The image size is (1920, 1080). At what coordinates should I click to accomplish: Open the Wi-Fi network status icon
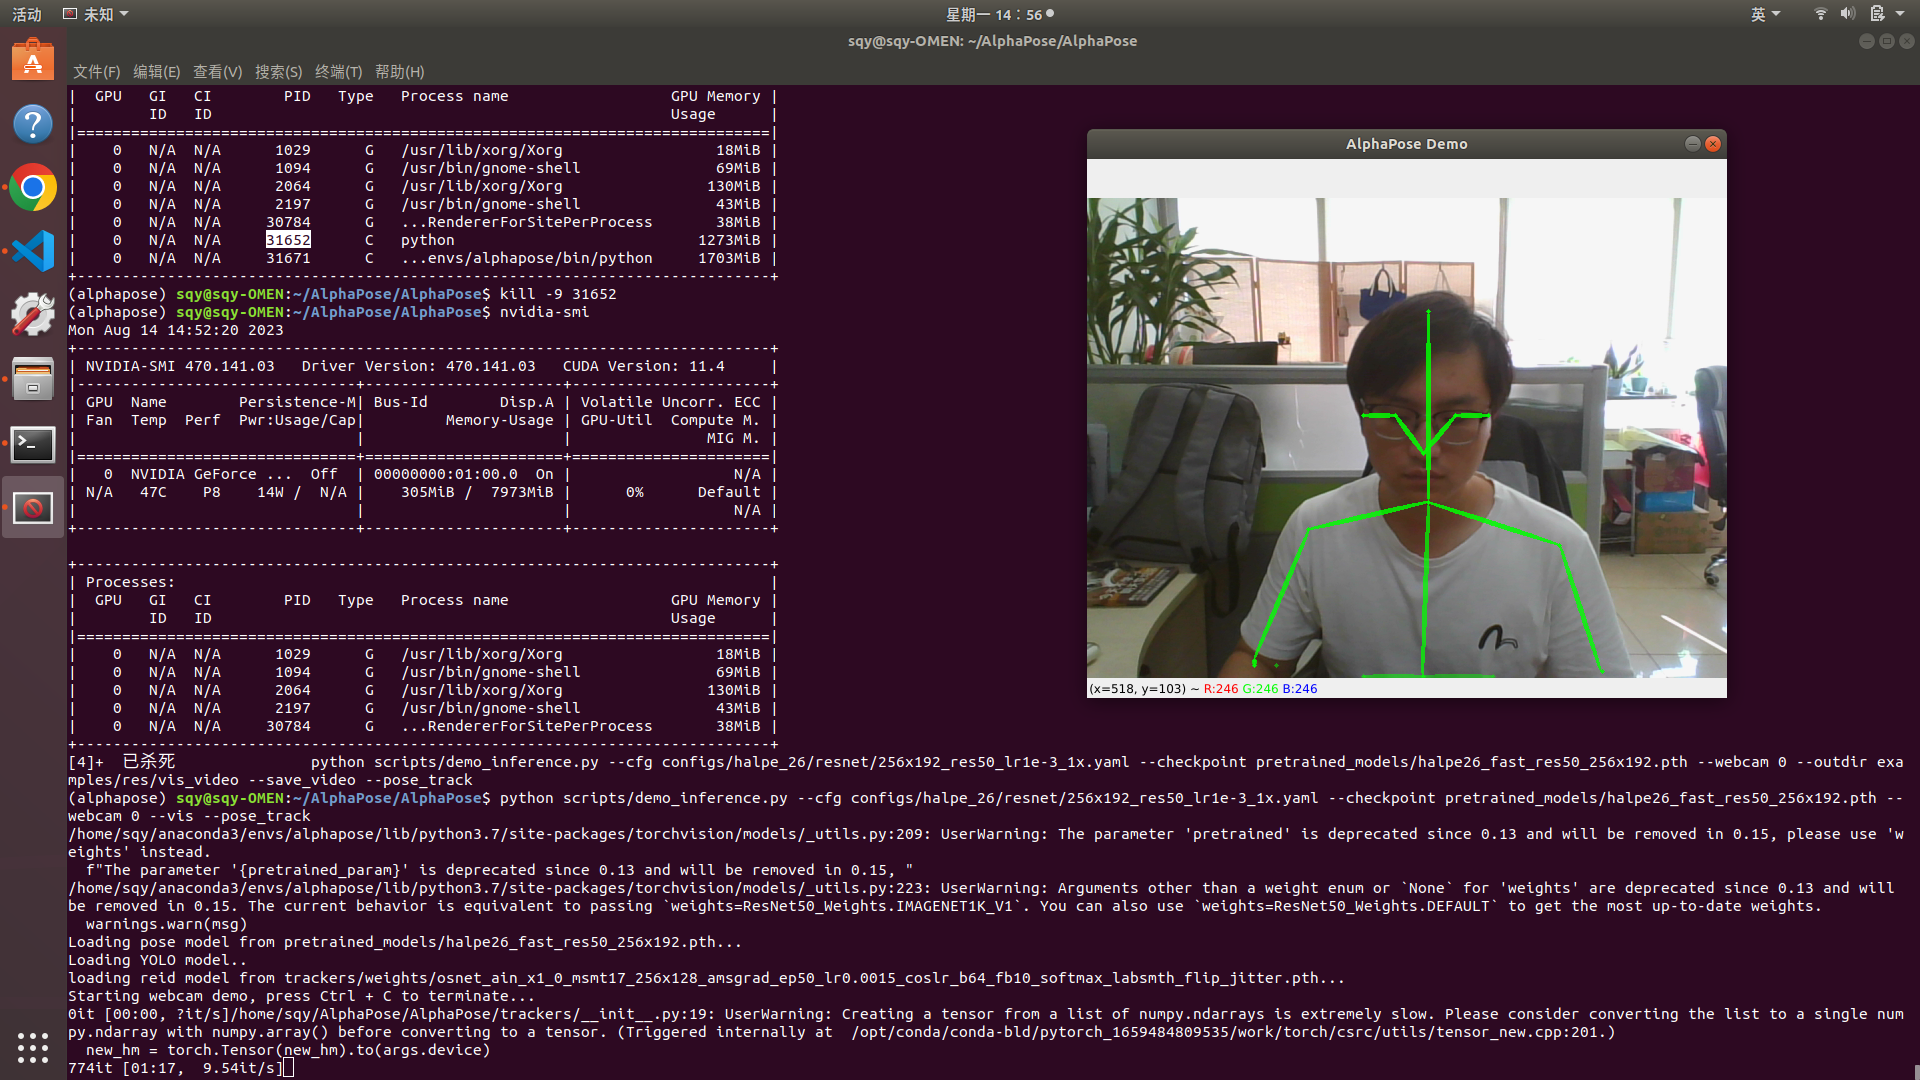click(1820, 14)
